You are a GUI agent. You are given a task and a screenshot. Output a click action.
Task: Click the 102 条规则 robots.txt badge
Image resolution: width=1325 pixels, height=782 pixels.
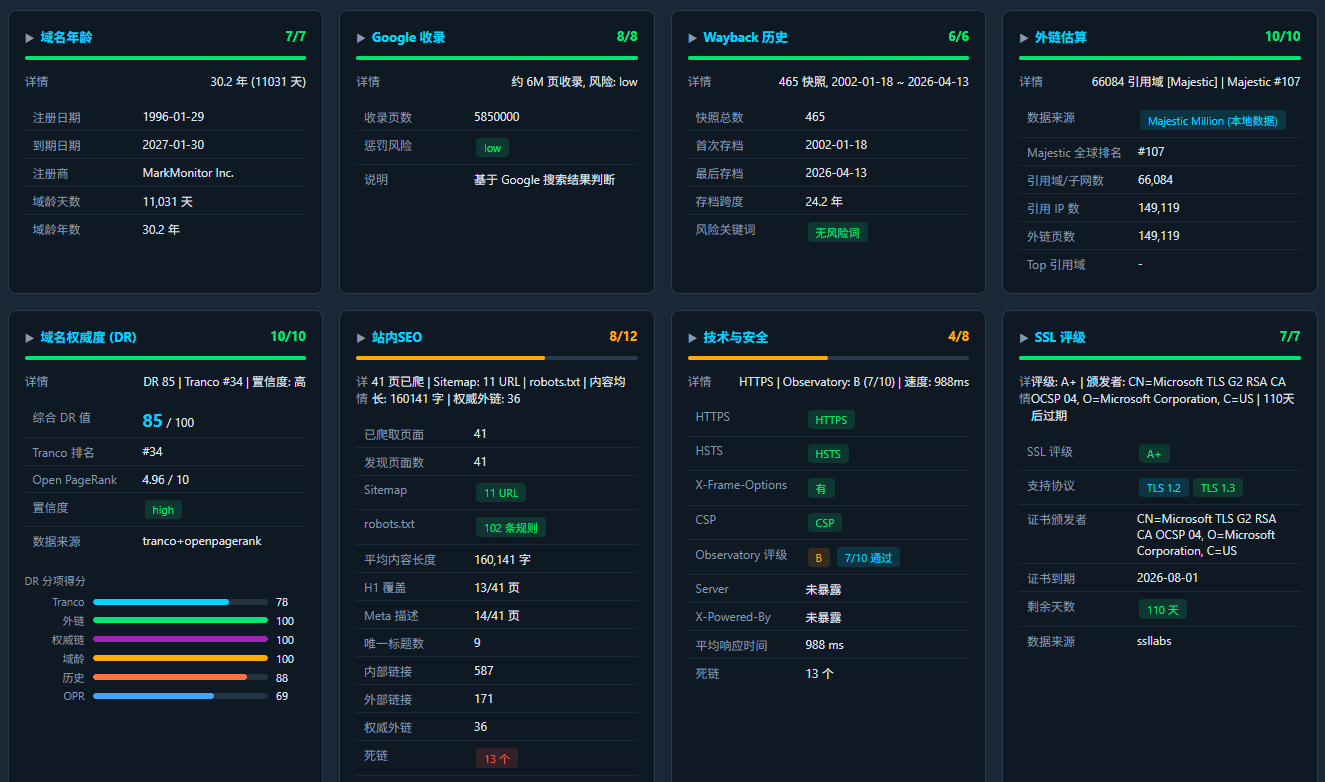tap(511, 528)
